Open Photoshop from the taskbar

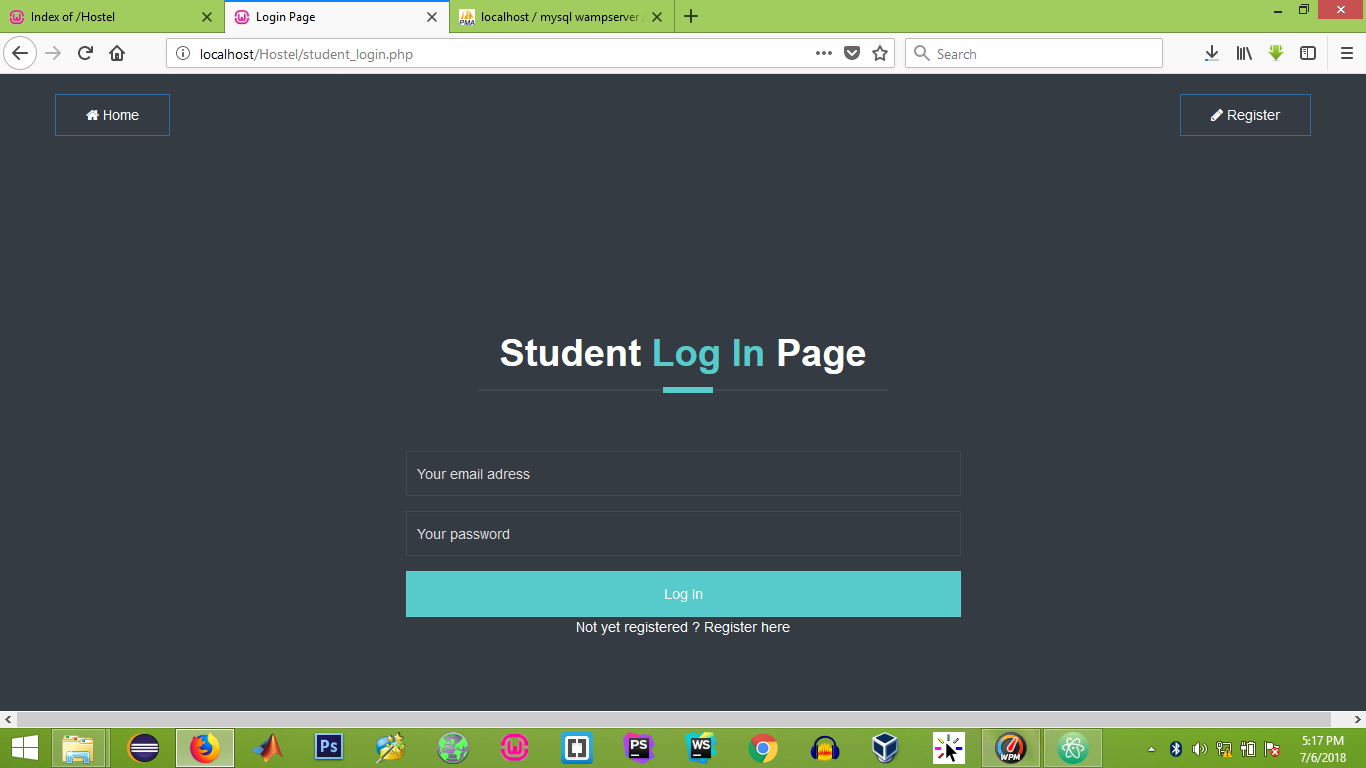[329, 747]
